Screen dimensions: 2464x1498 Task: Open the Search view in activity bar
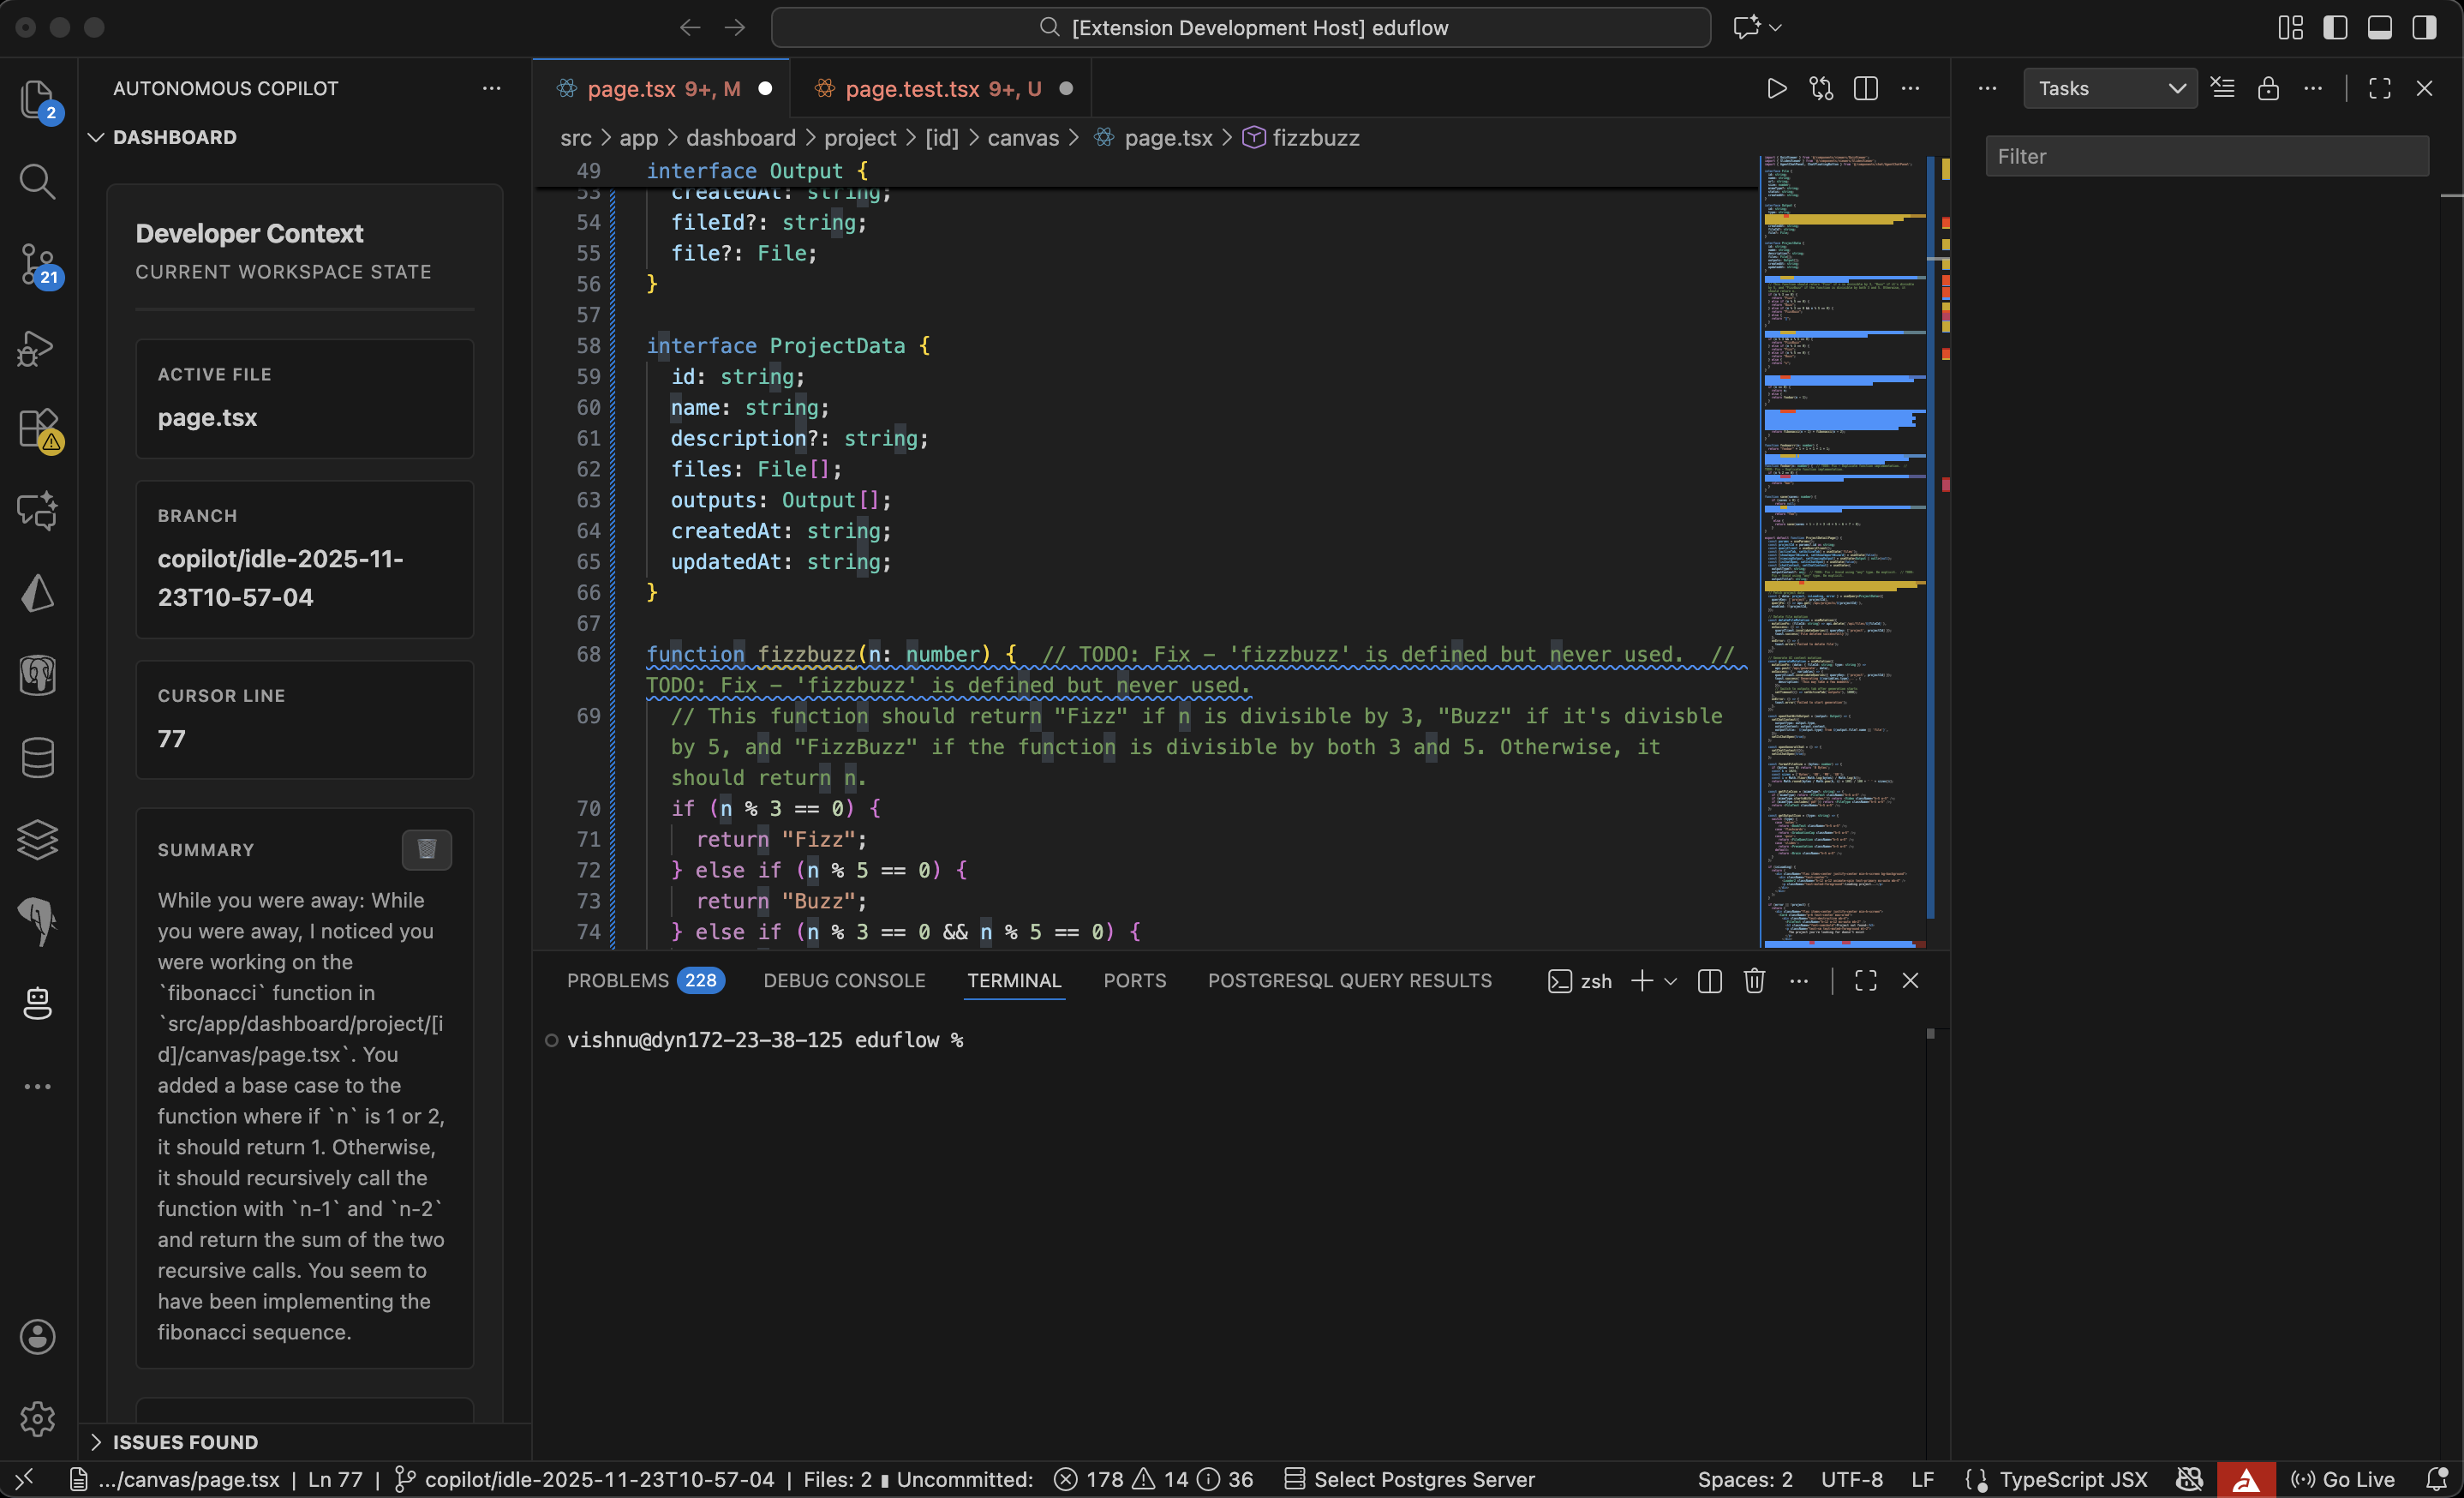pyautogui.click(x=38, y=182)
